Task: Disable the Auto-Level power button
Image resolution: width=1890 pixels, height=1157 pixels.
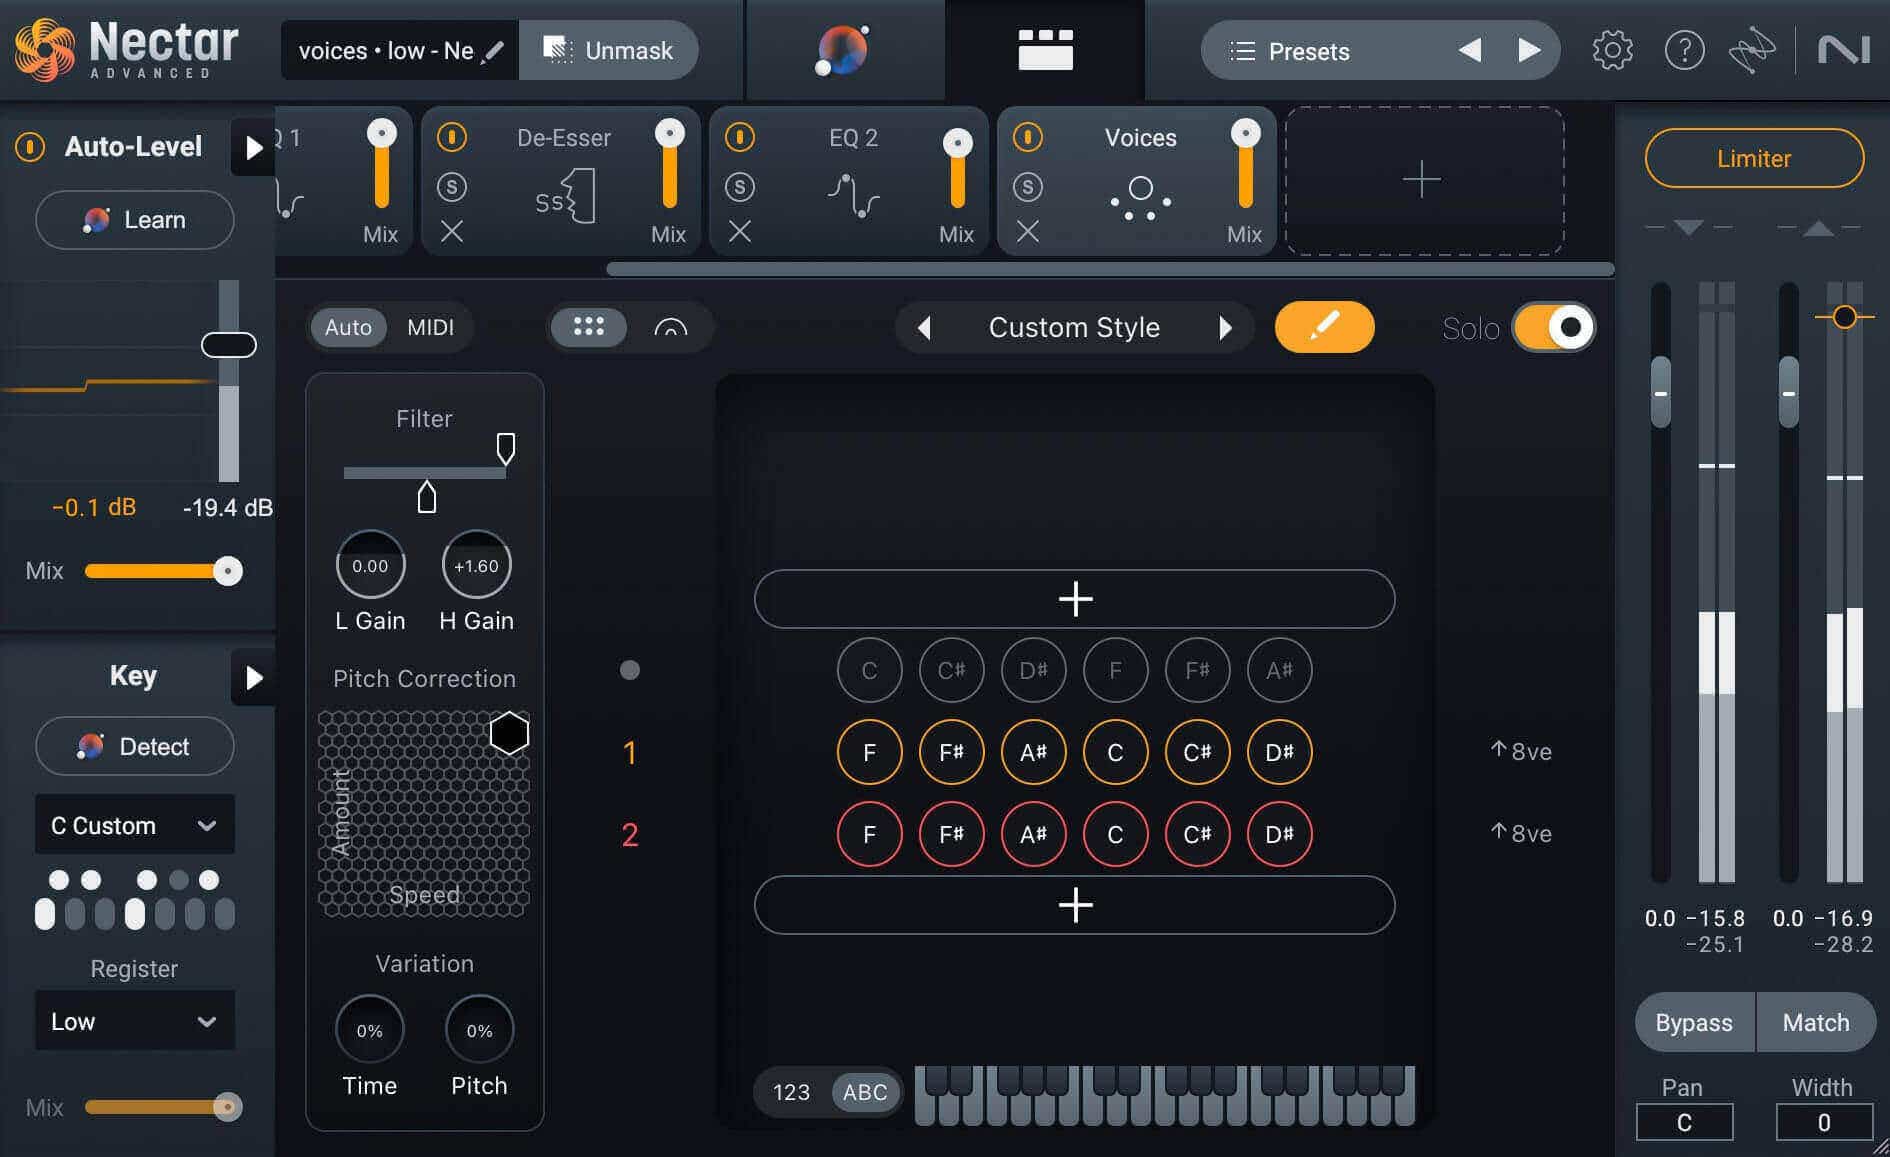Action: 30,147
